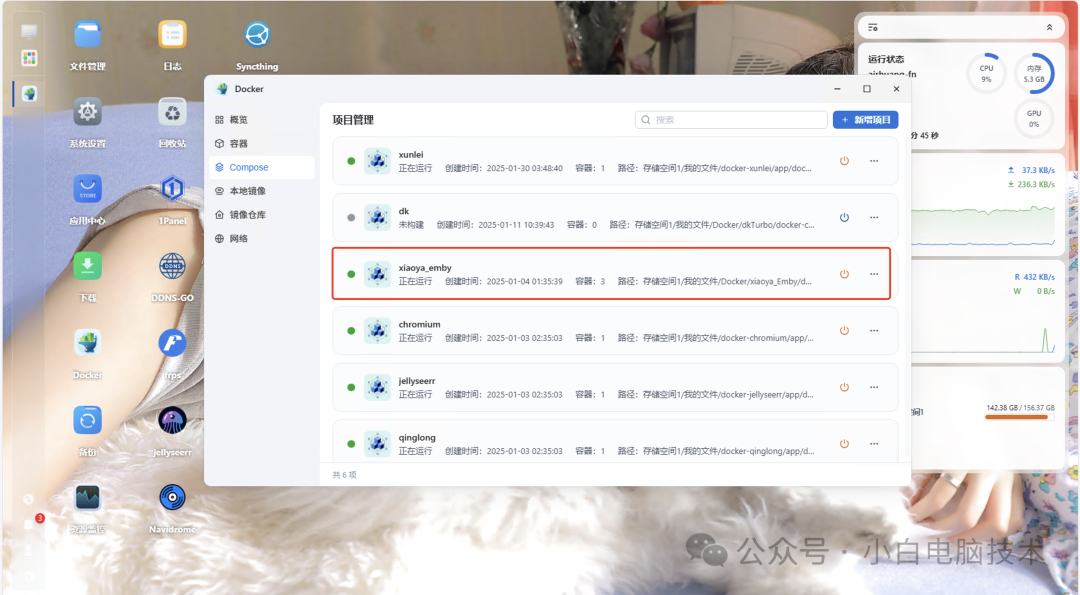The image size is (1080, 595).
Task: Maximize the Docker window
Action: (x=867, y=89)
